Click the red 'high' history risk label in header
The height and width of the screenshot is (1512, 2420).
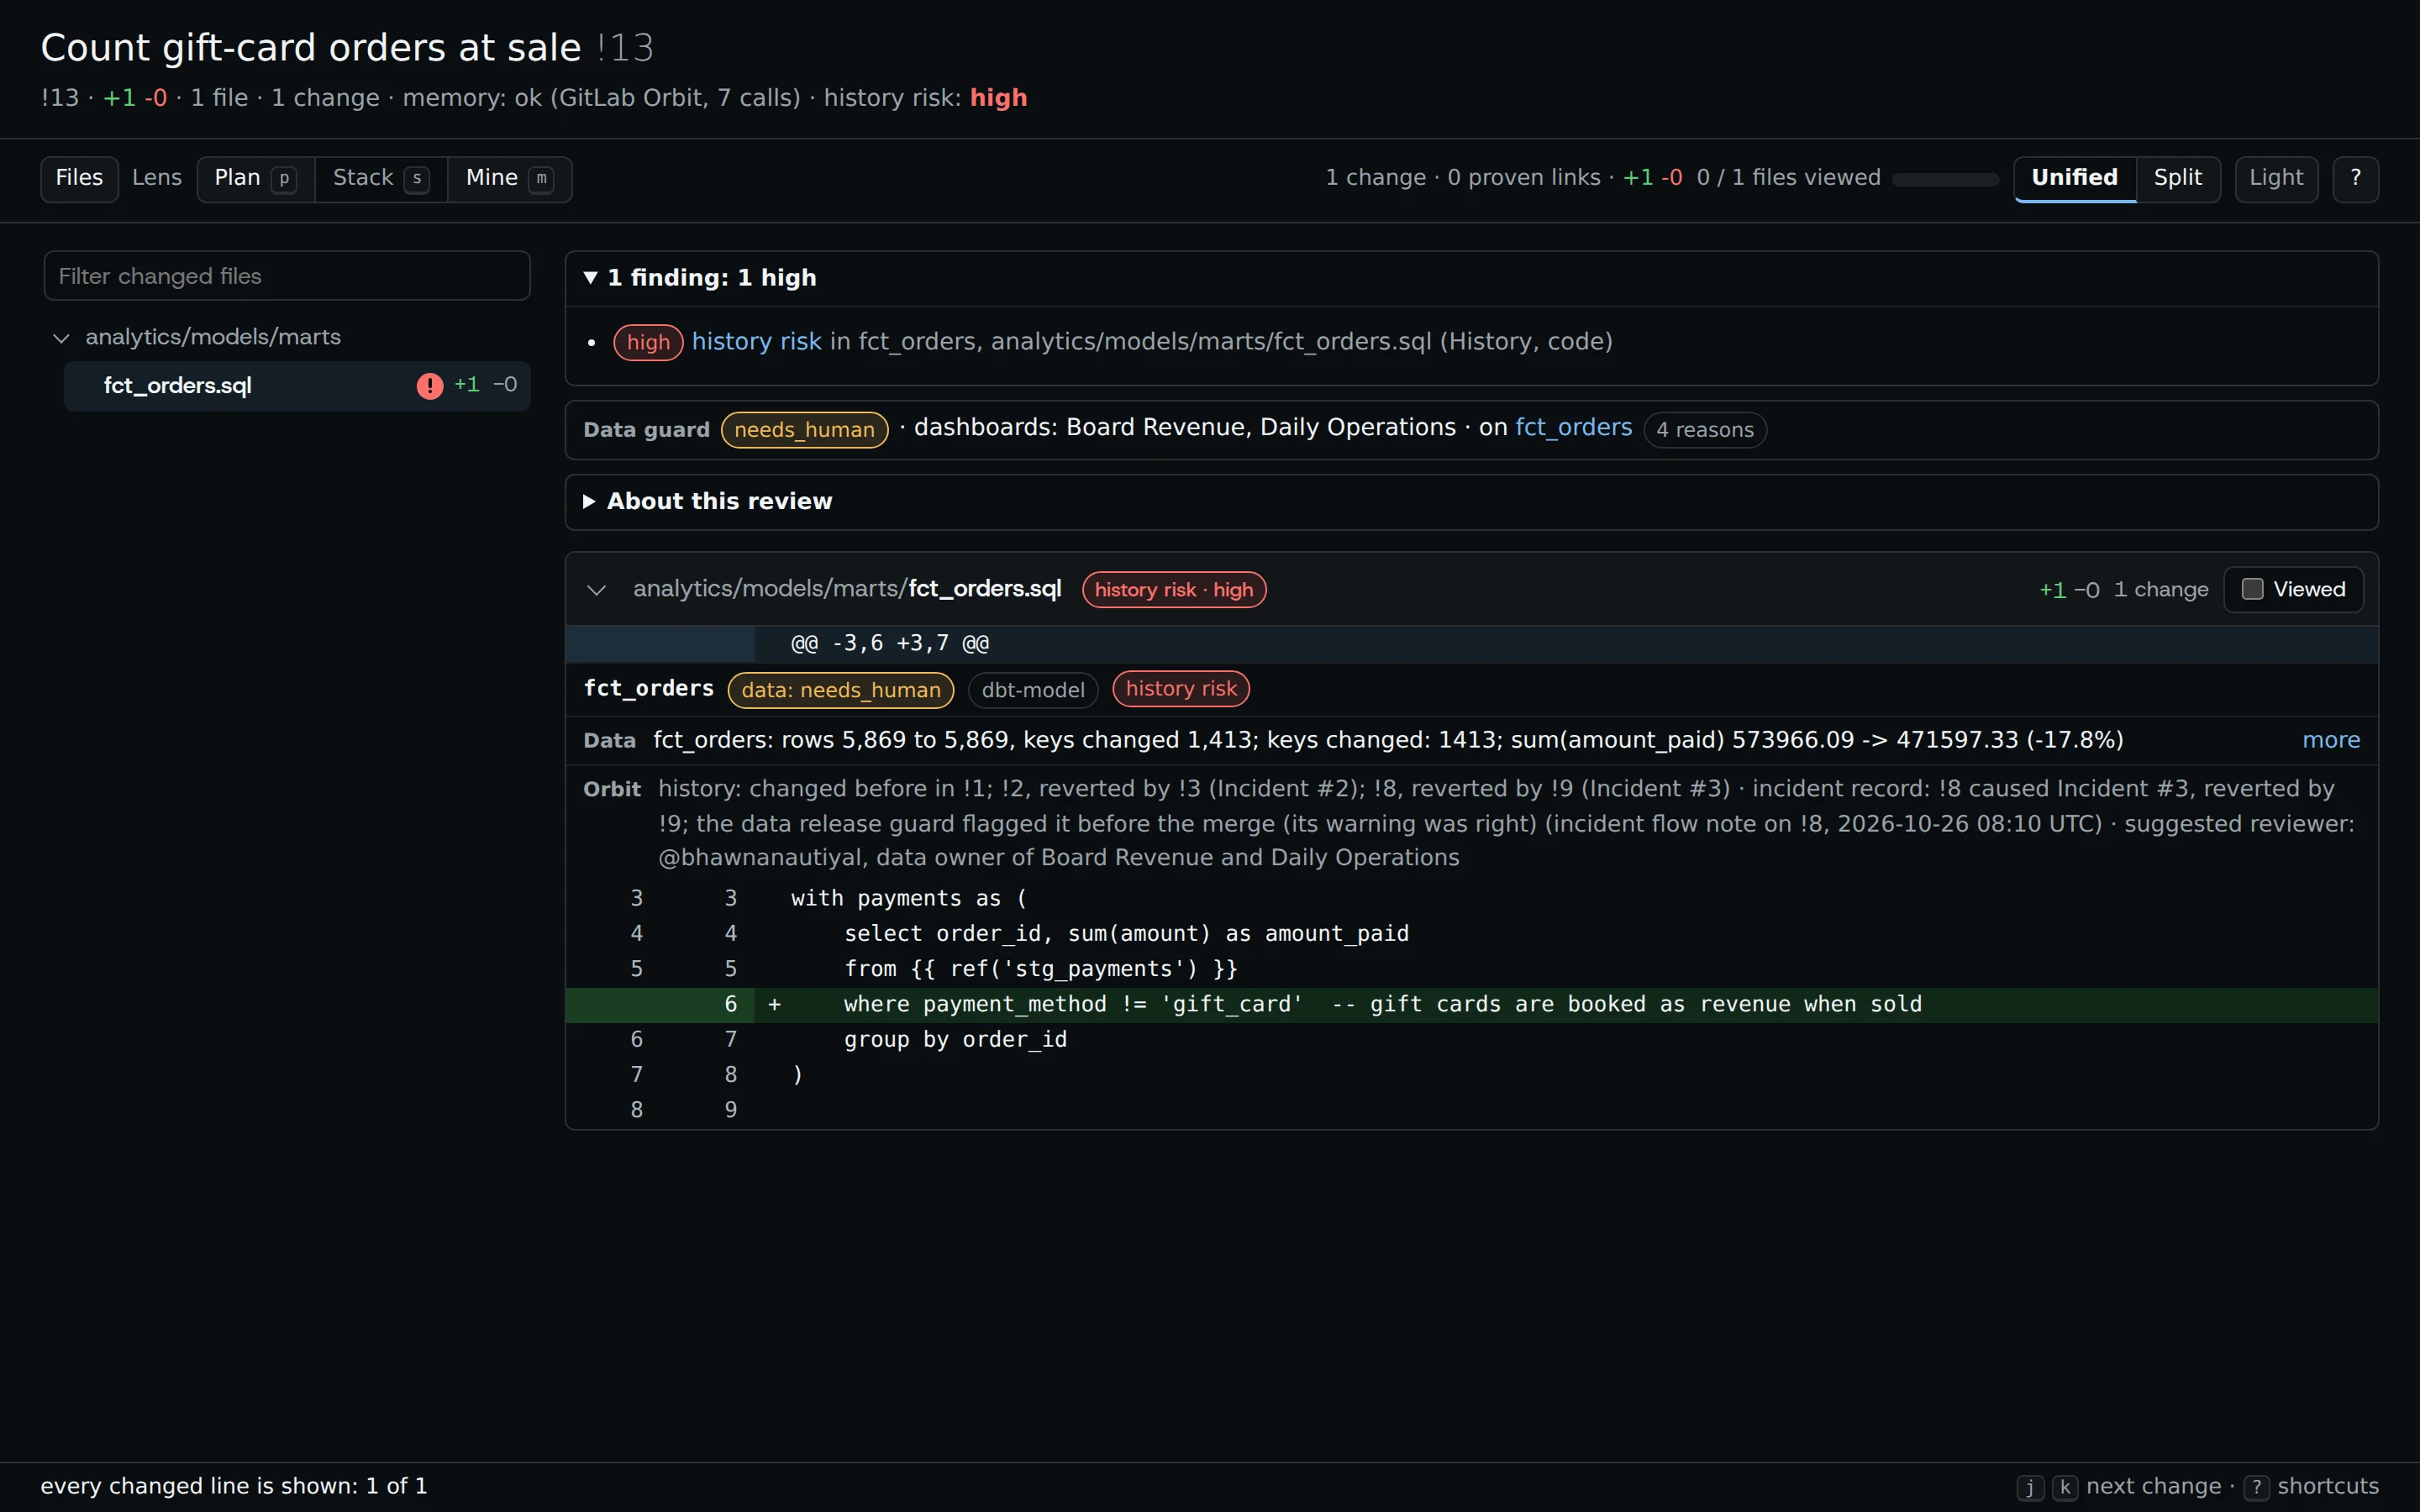(x=998, y=98)
